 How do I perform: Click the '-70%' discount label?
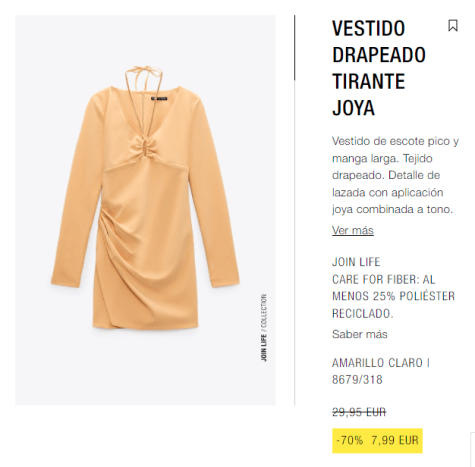[x=349, y=440]
